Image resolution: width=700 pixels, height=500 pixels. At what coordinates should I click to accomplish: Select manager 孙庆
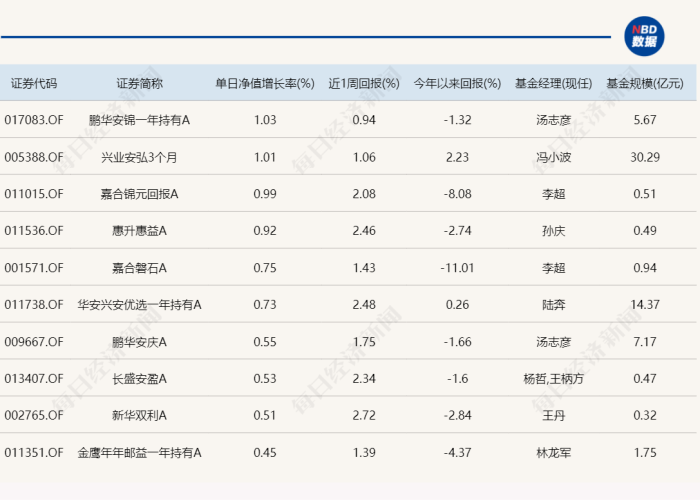554,231
